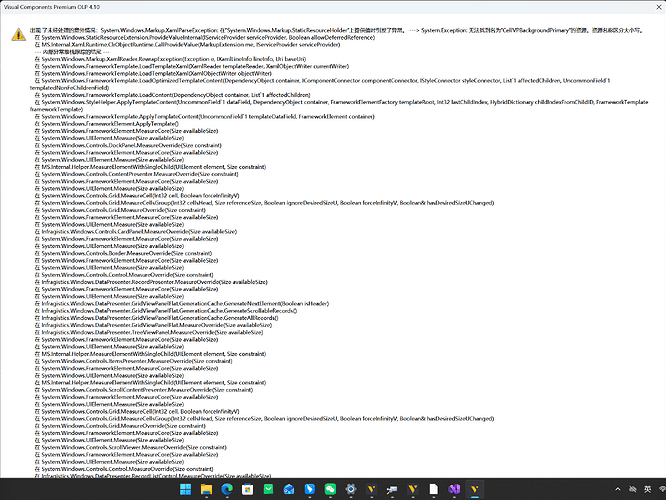
Task: Click the 'ScrollViewer.MeasureOverride' line
Action: coord(130,447)
